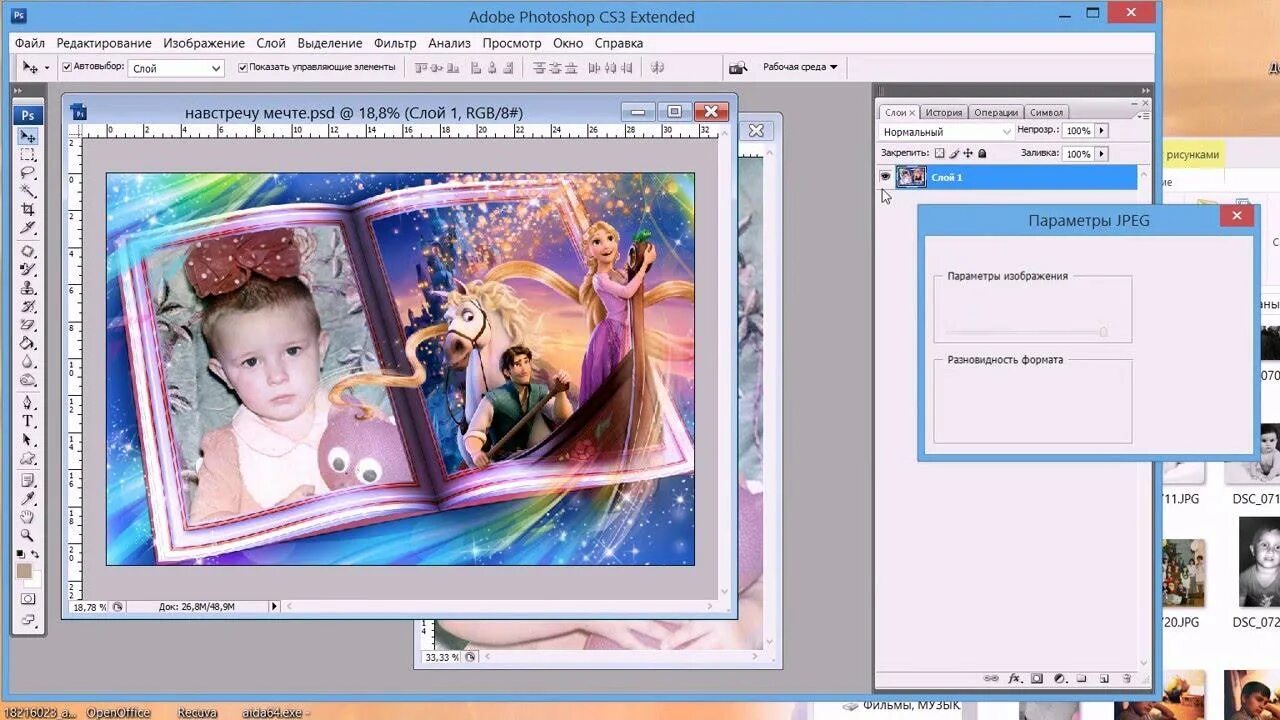Toggle lock image pixels brush icon
The width and height of the screenshot is (1280, 720).
[x=954, y=153]
